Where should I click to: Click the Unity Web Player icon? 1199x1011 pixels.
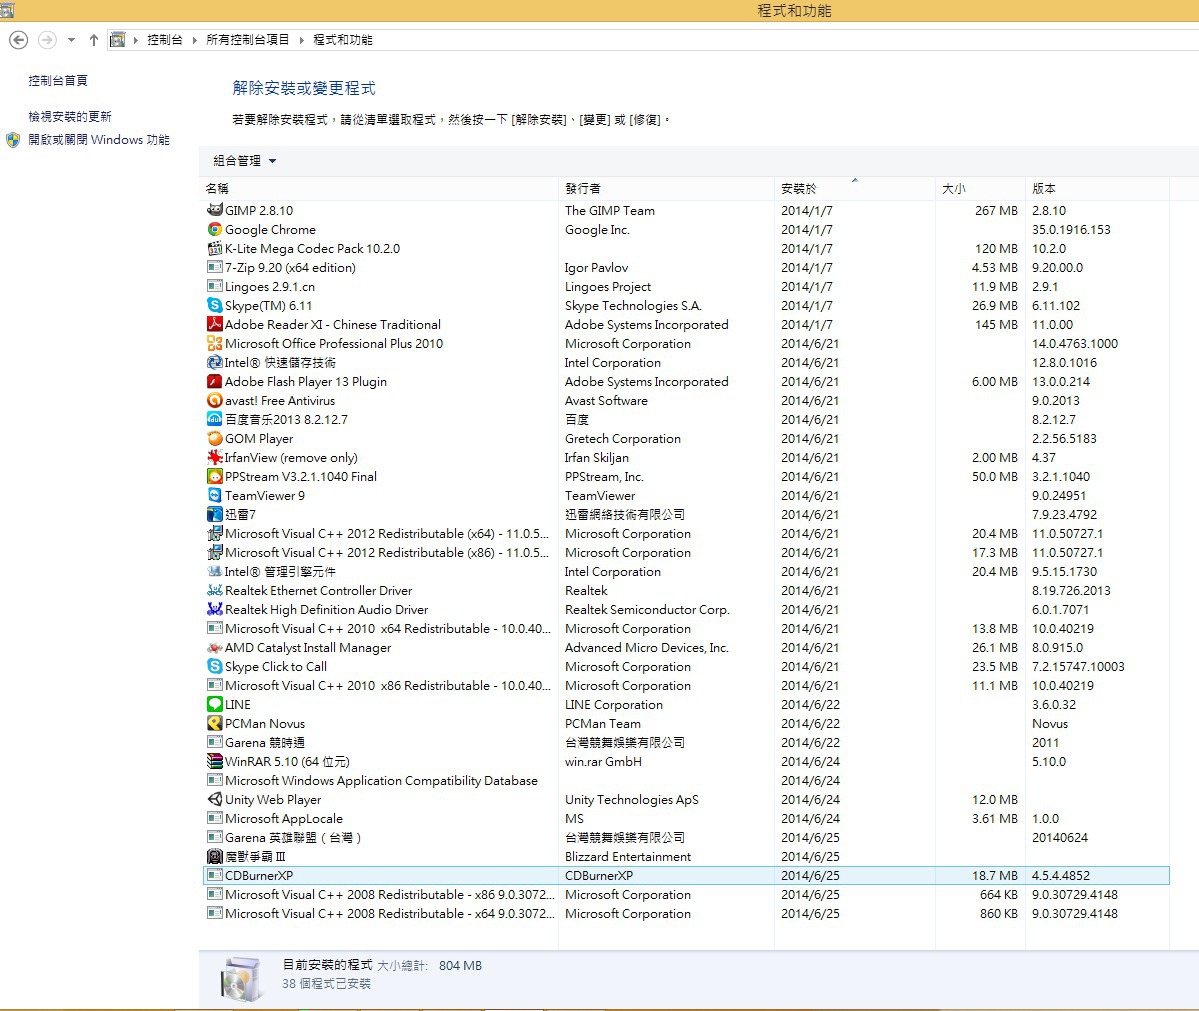(215, 799)
